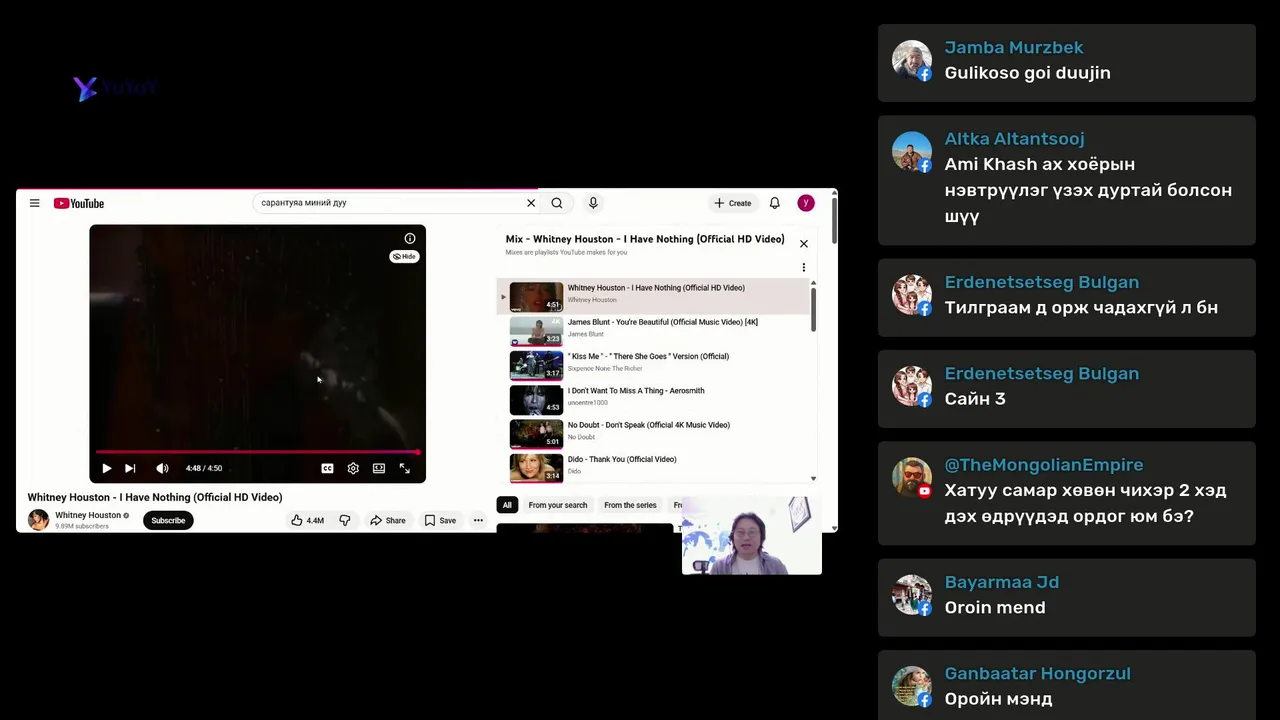1280x720 pixels.
Task: Open Mix playlist options menu
Action: [803, 267]
